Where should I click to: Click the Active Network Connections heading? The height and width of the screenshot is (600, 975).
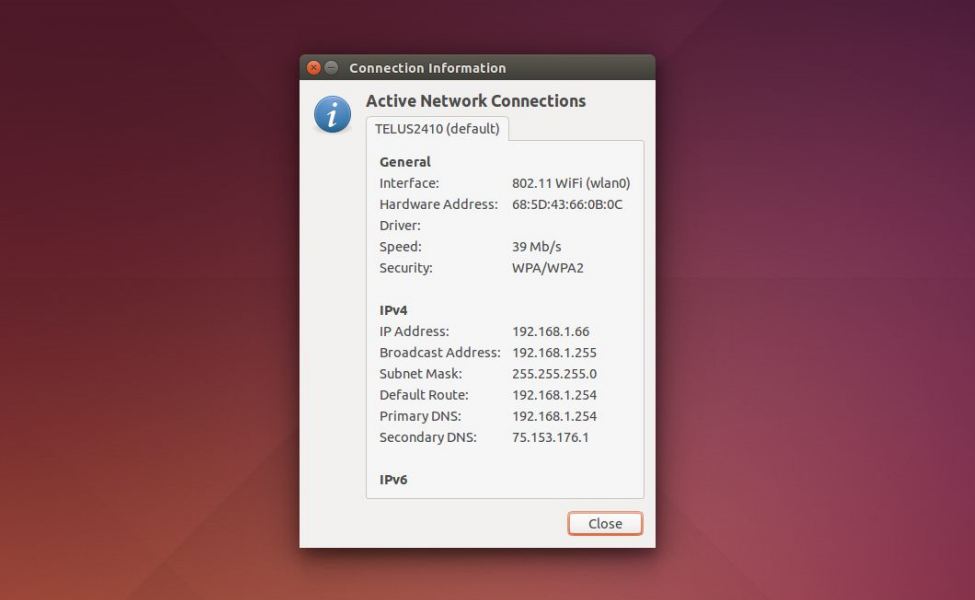[x=476, y=101]
